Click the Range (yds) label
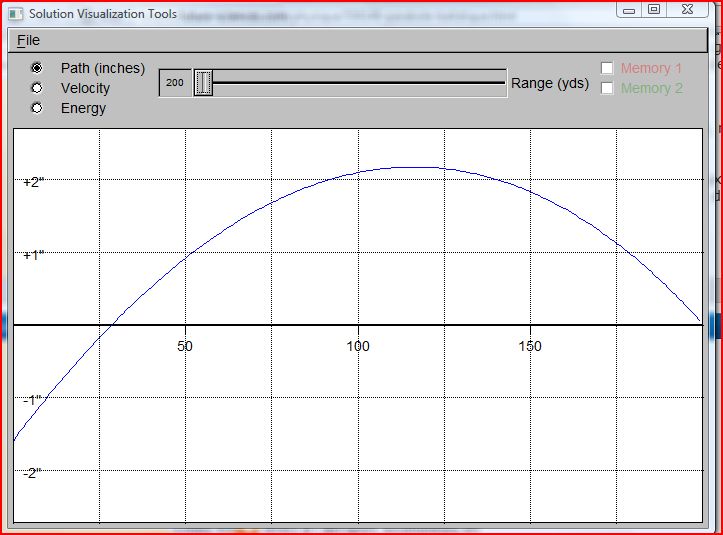The height and width of the screenshot is (535, 723). click(x=550, y=83)
